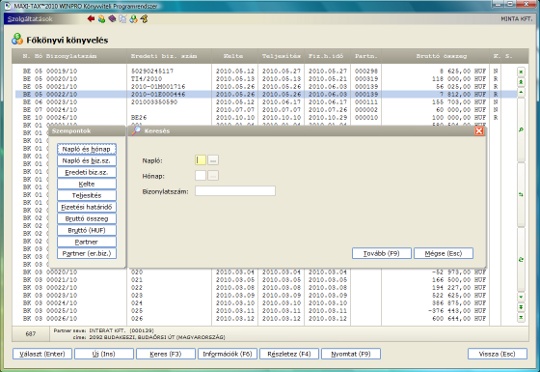The height and width of the screenshot is (372, 540).
Task: Select row BK 03 00024/10
Action: tap(266, 303)
